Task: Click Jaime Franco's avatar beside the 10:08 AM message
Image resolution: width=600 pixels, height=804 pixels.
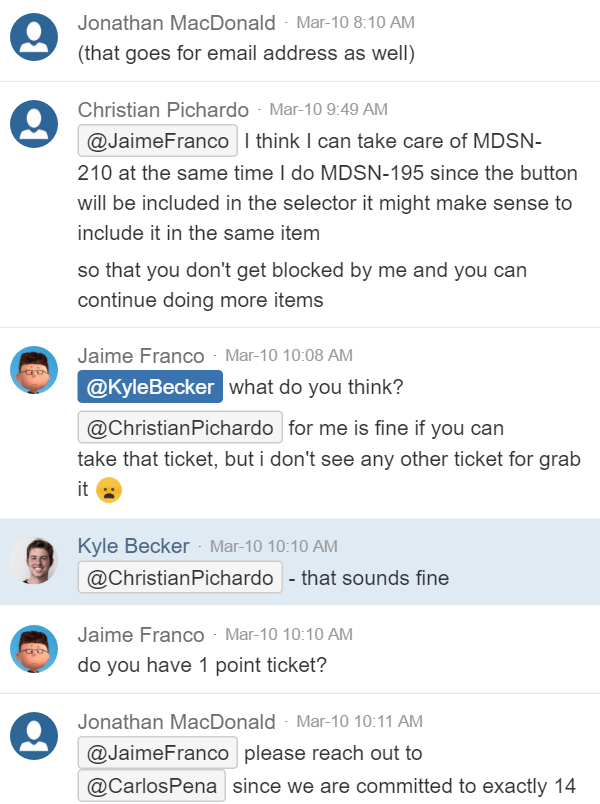Action: click(34, 370)
